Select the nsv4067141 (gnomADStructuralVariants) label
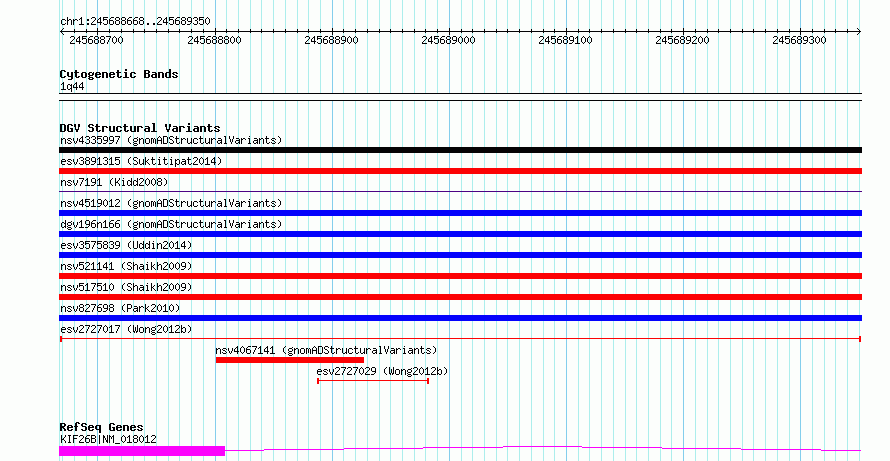 pos(326,350)
